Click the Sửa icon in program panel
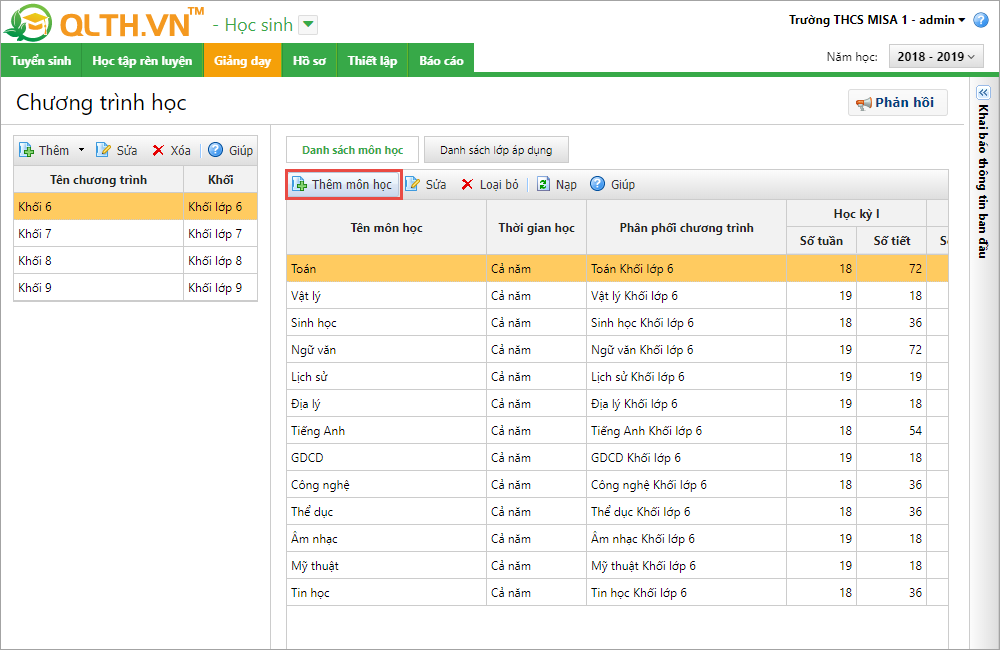 103,151
